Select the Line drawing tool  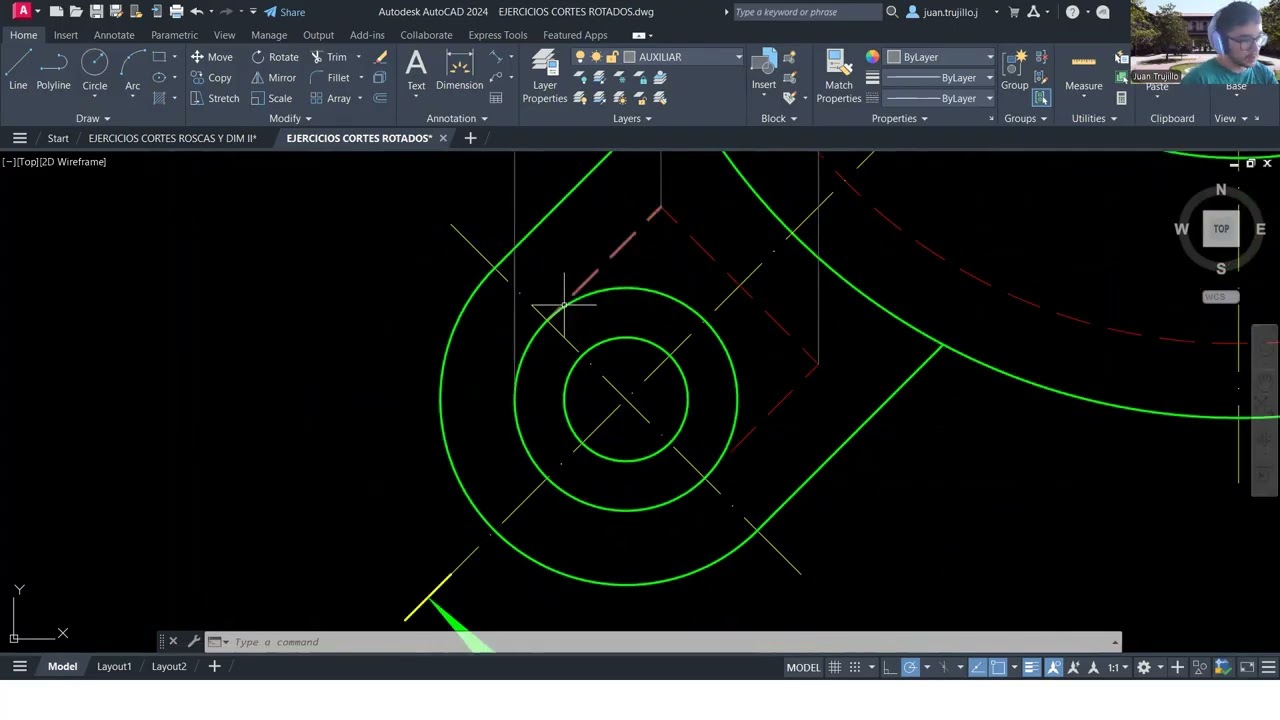[x=18, y=71]
